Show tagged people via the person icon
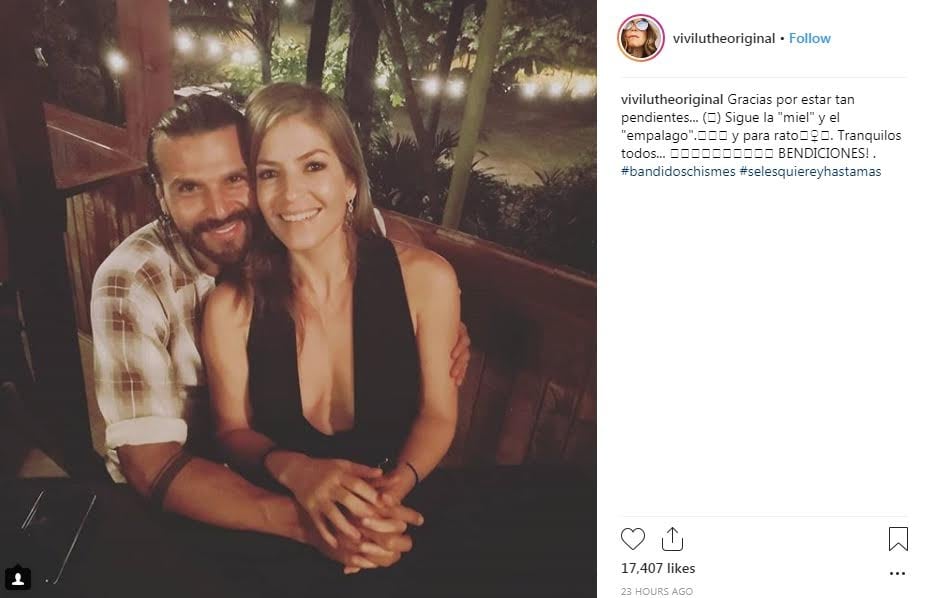This screenshot has height=598, width=929. (x=17, y=578)
